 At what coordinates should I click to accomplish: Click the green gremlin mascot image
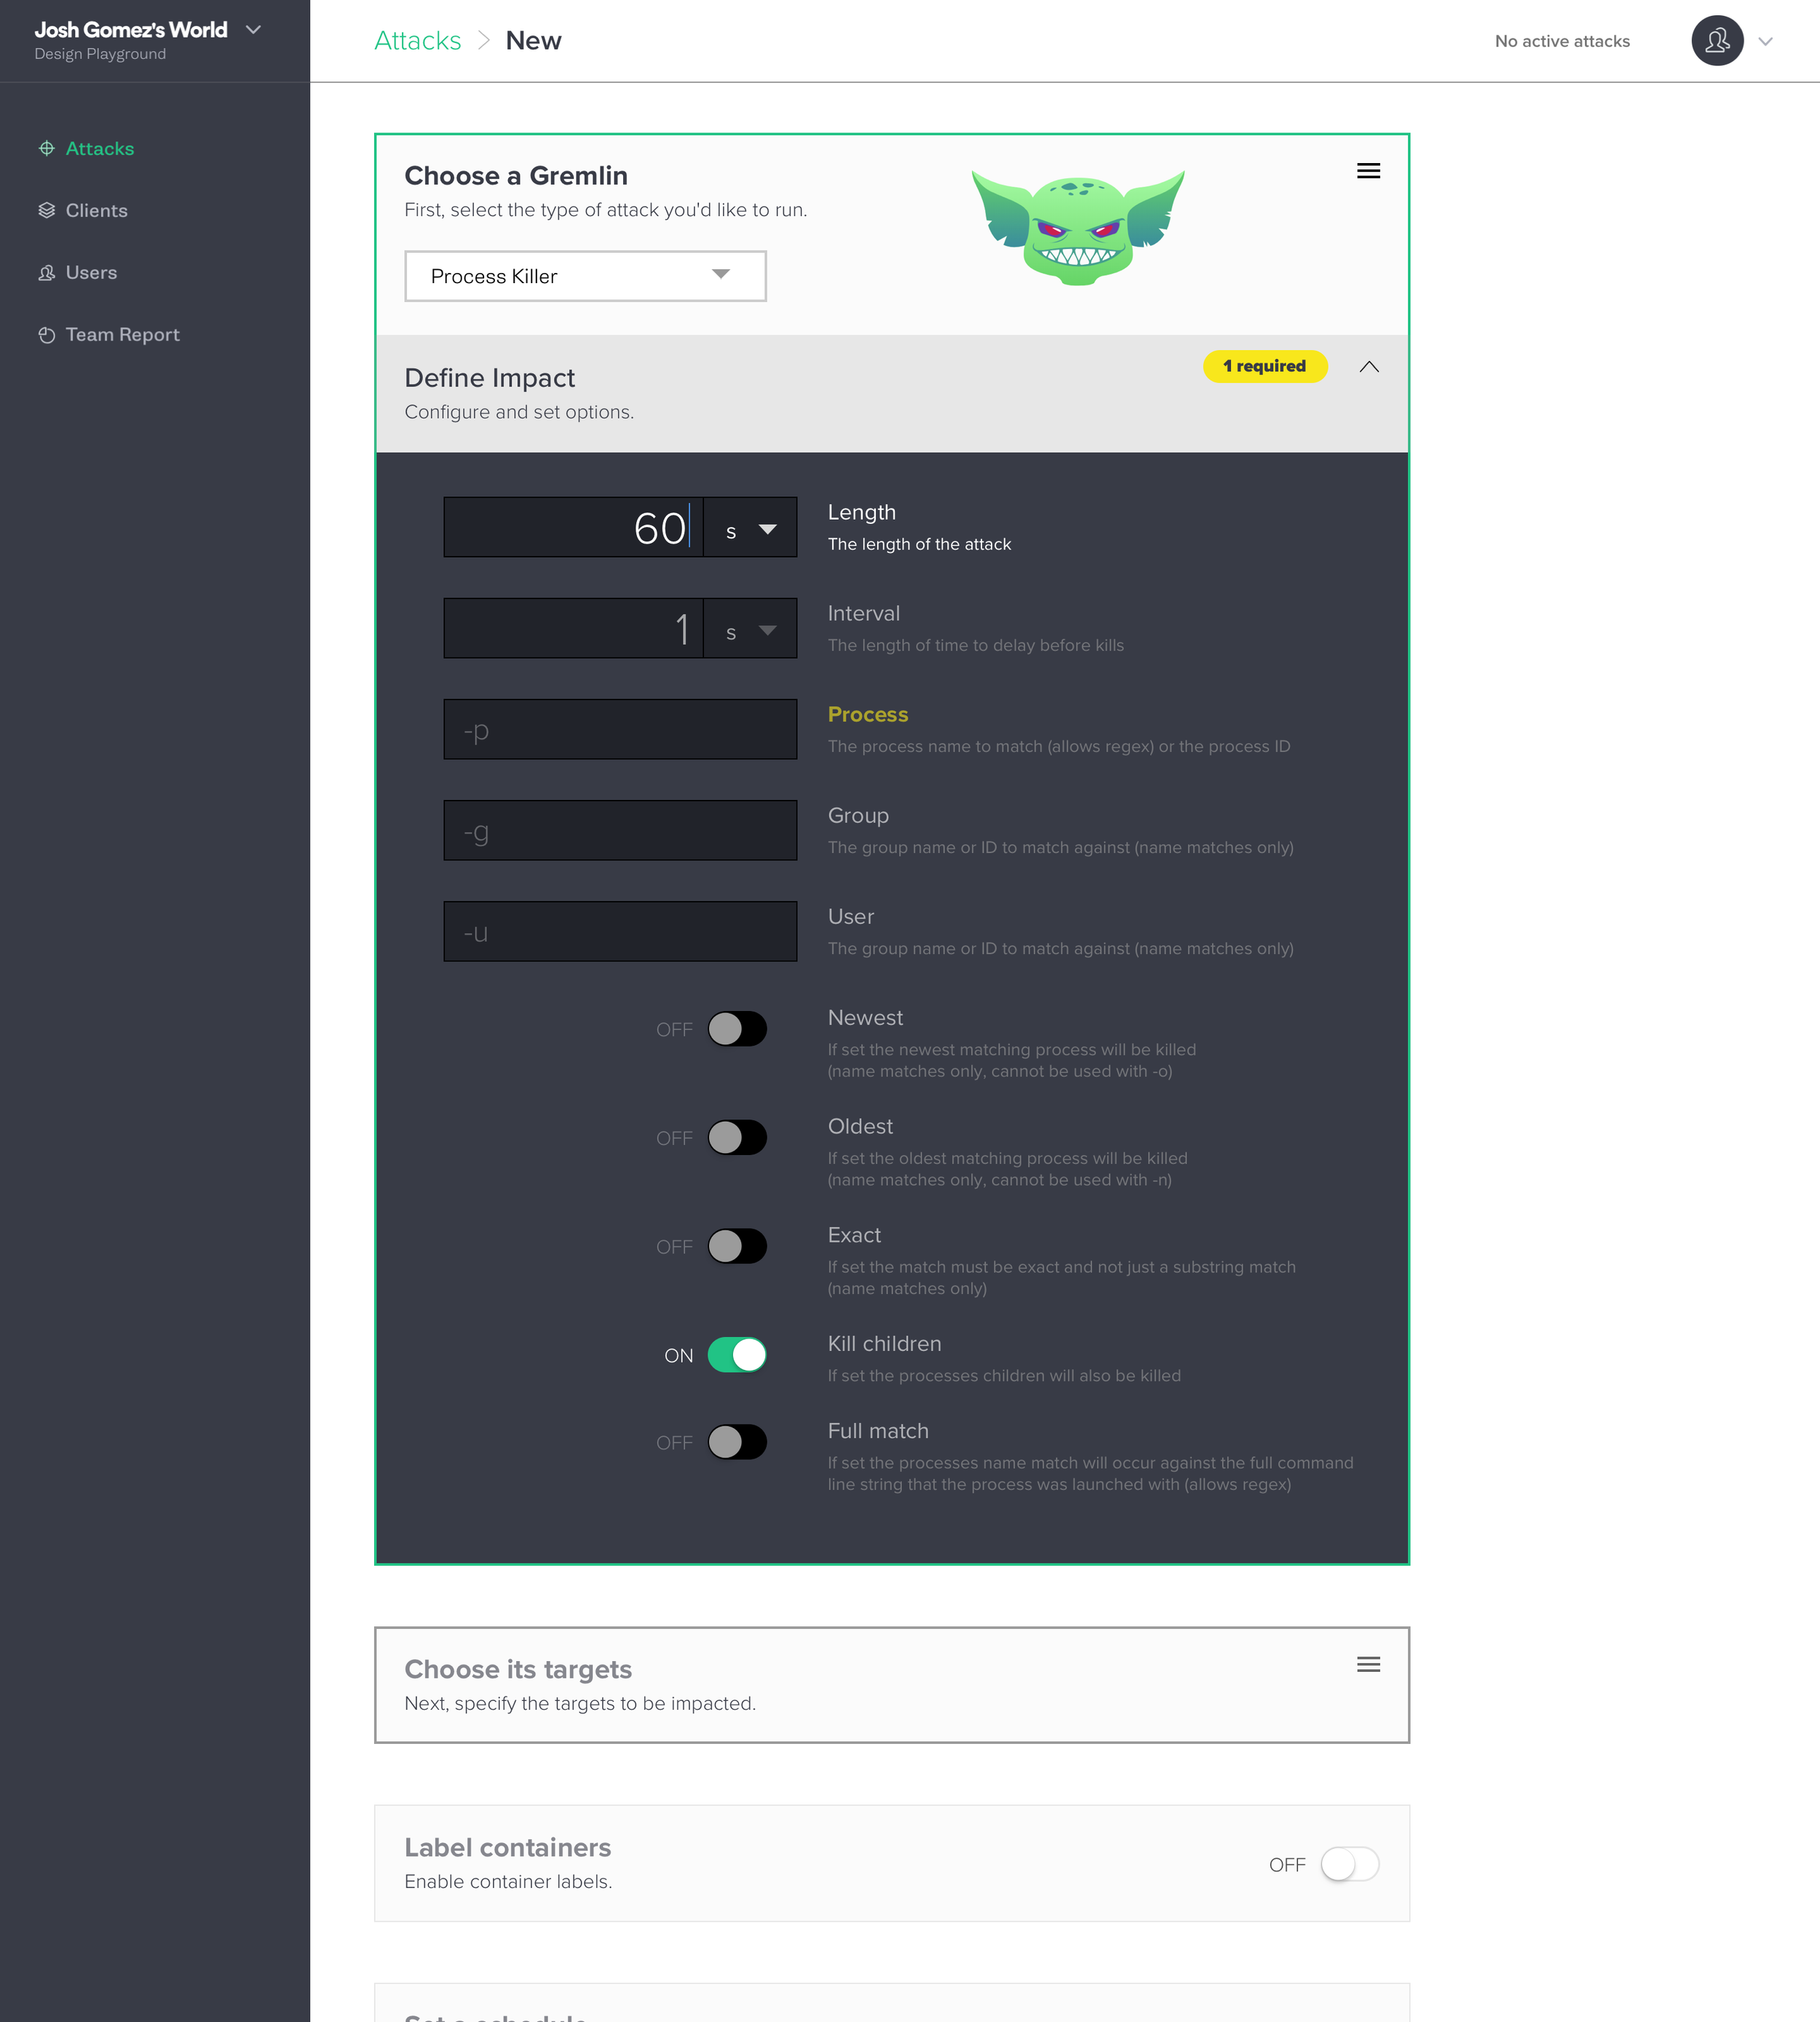point(1078,227)
